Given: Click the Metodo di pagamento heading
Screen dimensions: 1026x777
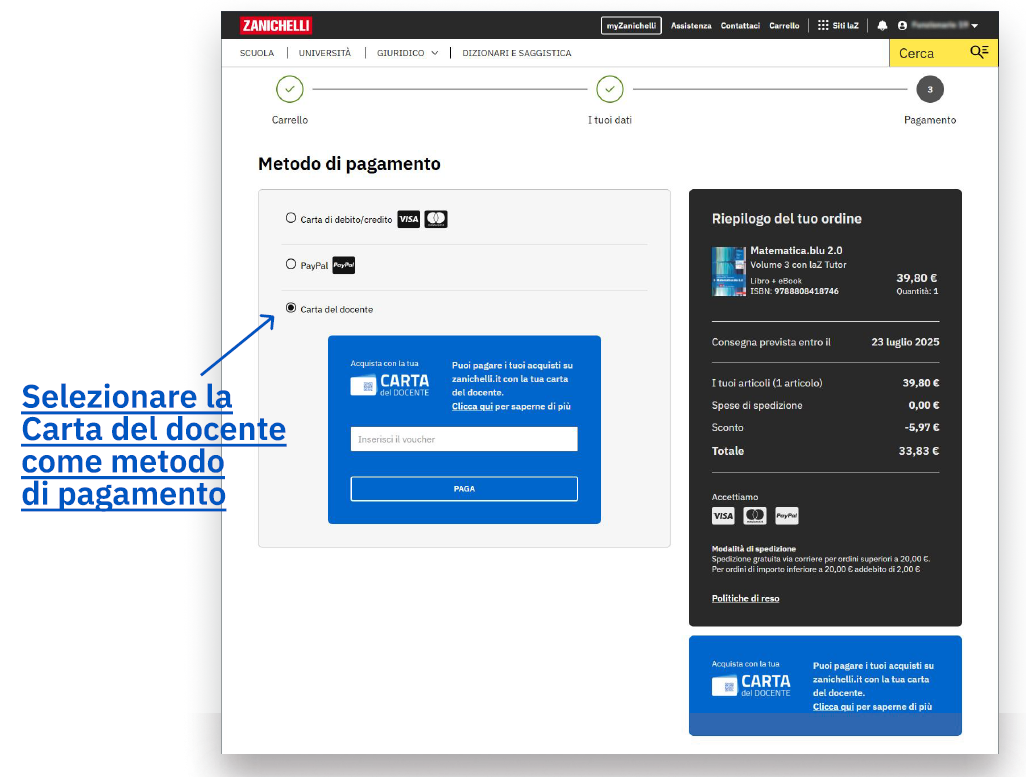Looking at the screenshot, I should tap(349, 164).
